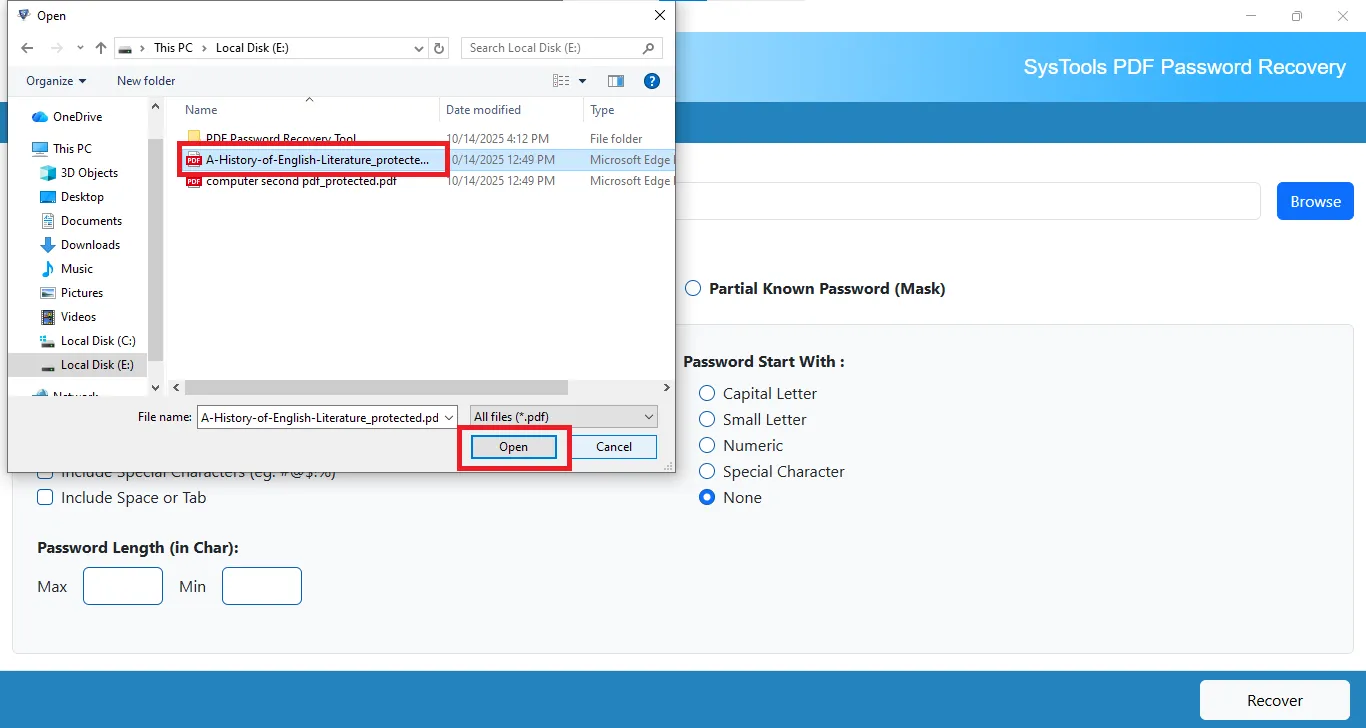This screenshot has height=728, width=1366.
Task: Click Local Disk (E:) in address breadcrumb
Action: pyautogui.click(x=252, y=48)
